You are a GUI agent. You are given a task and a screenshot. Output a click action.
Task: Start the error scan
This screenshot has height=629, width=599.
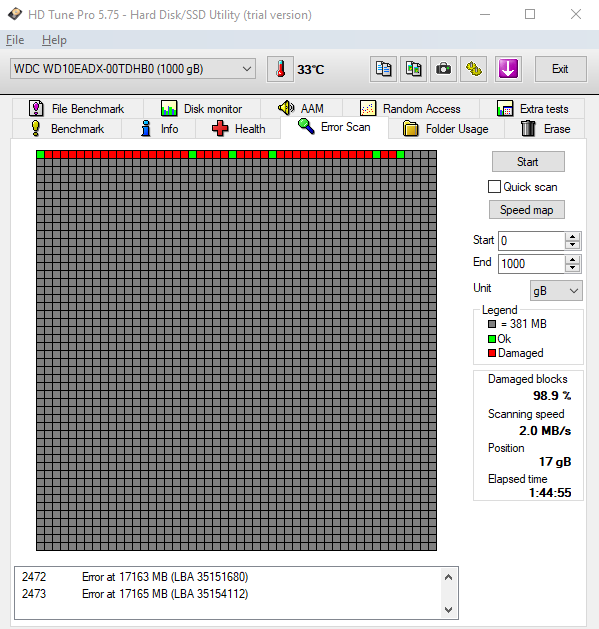pyautogui.click(x=528, y=162)
